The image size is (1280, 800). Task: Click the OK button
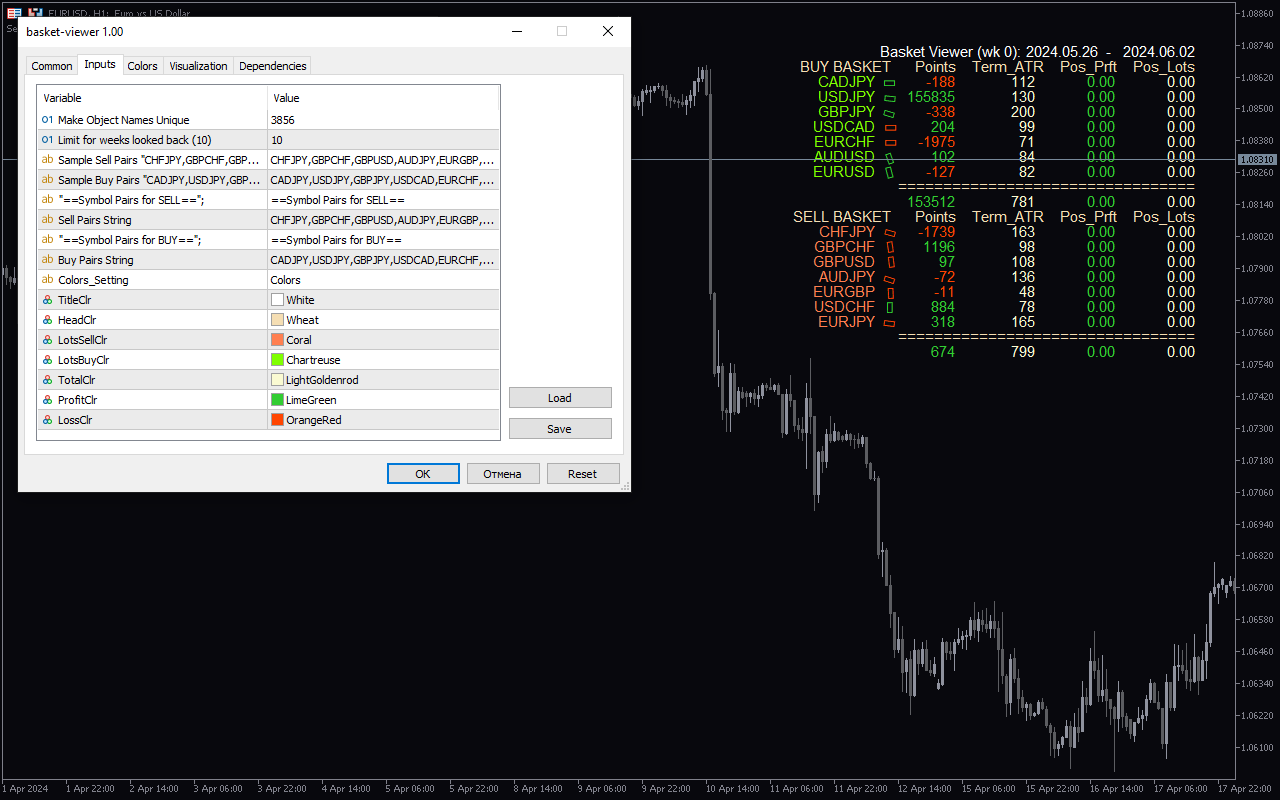[423, 474]
